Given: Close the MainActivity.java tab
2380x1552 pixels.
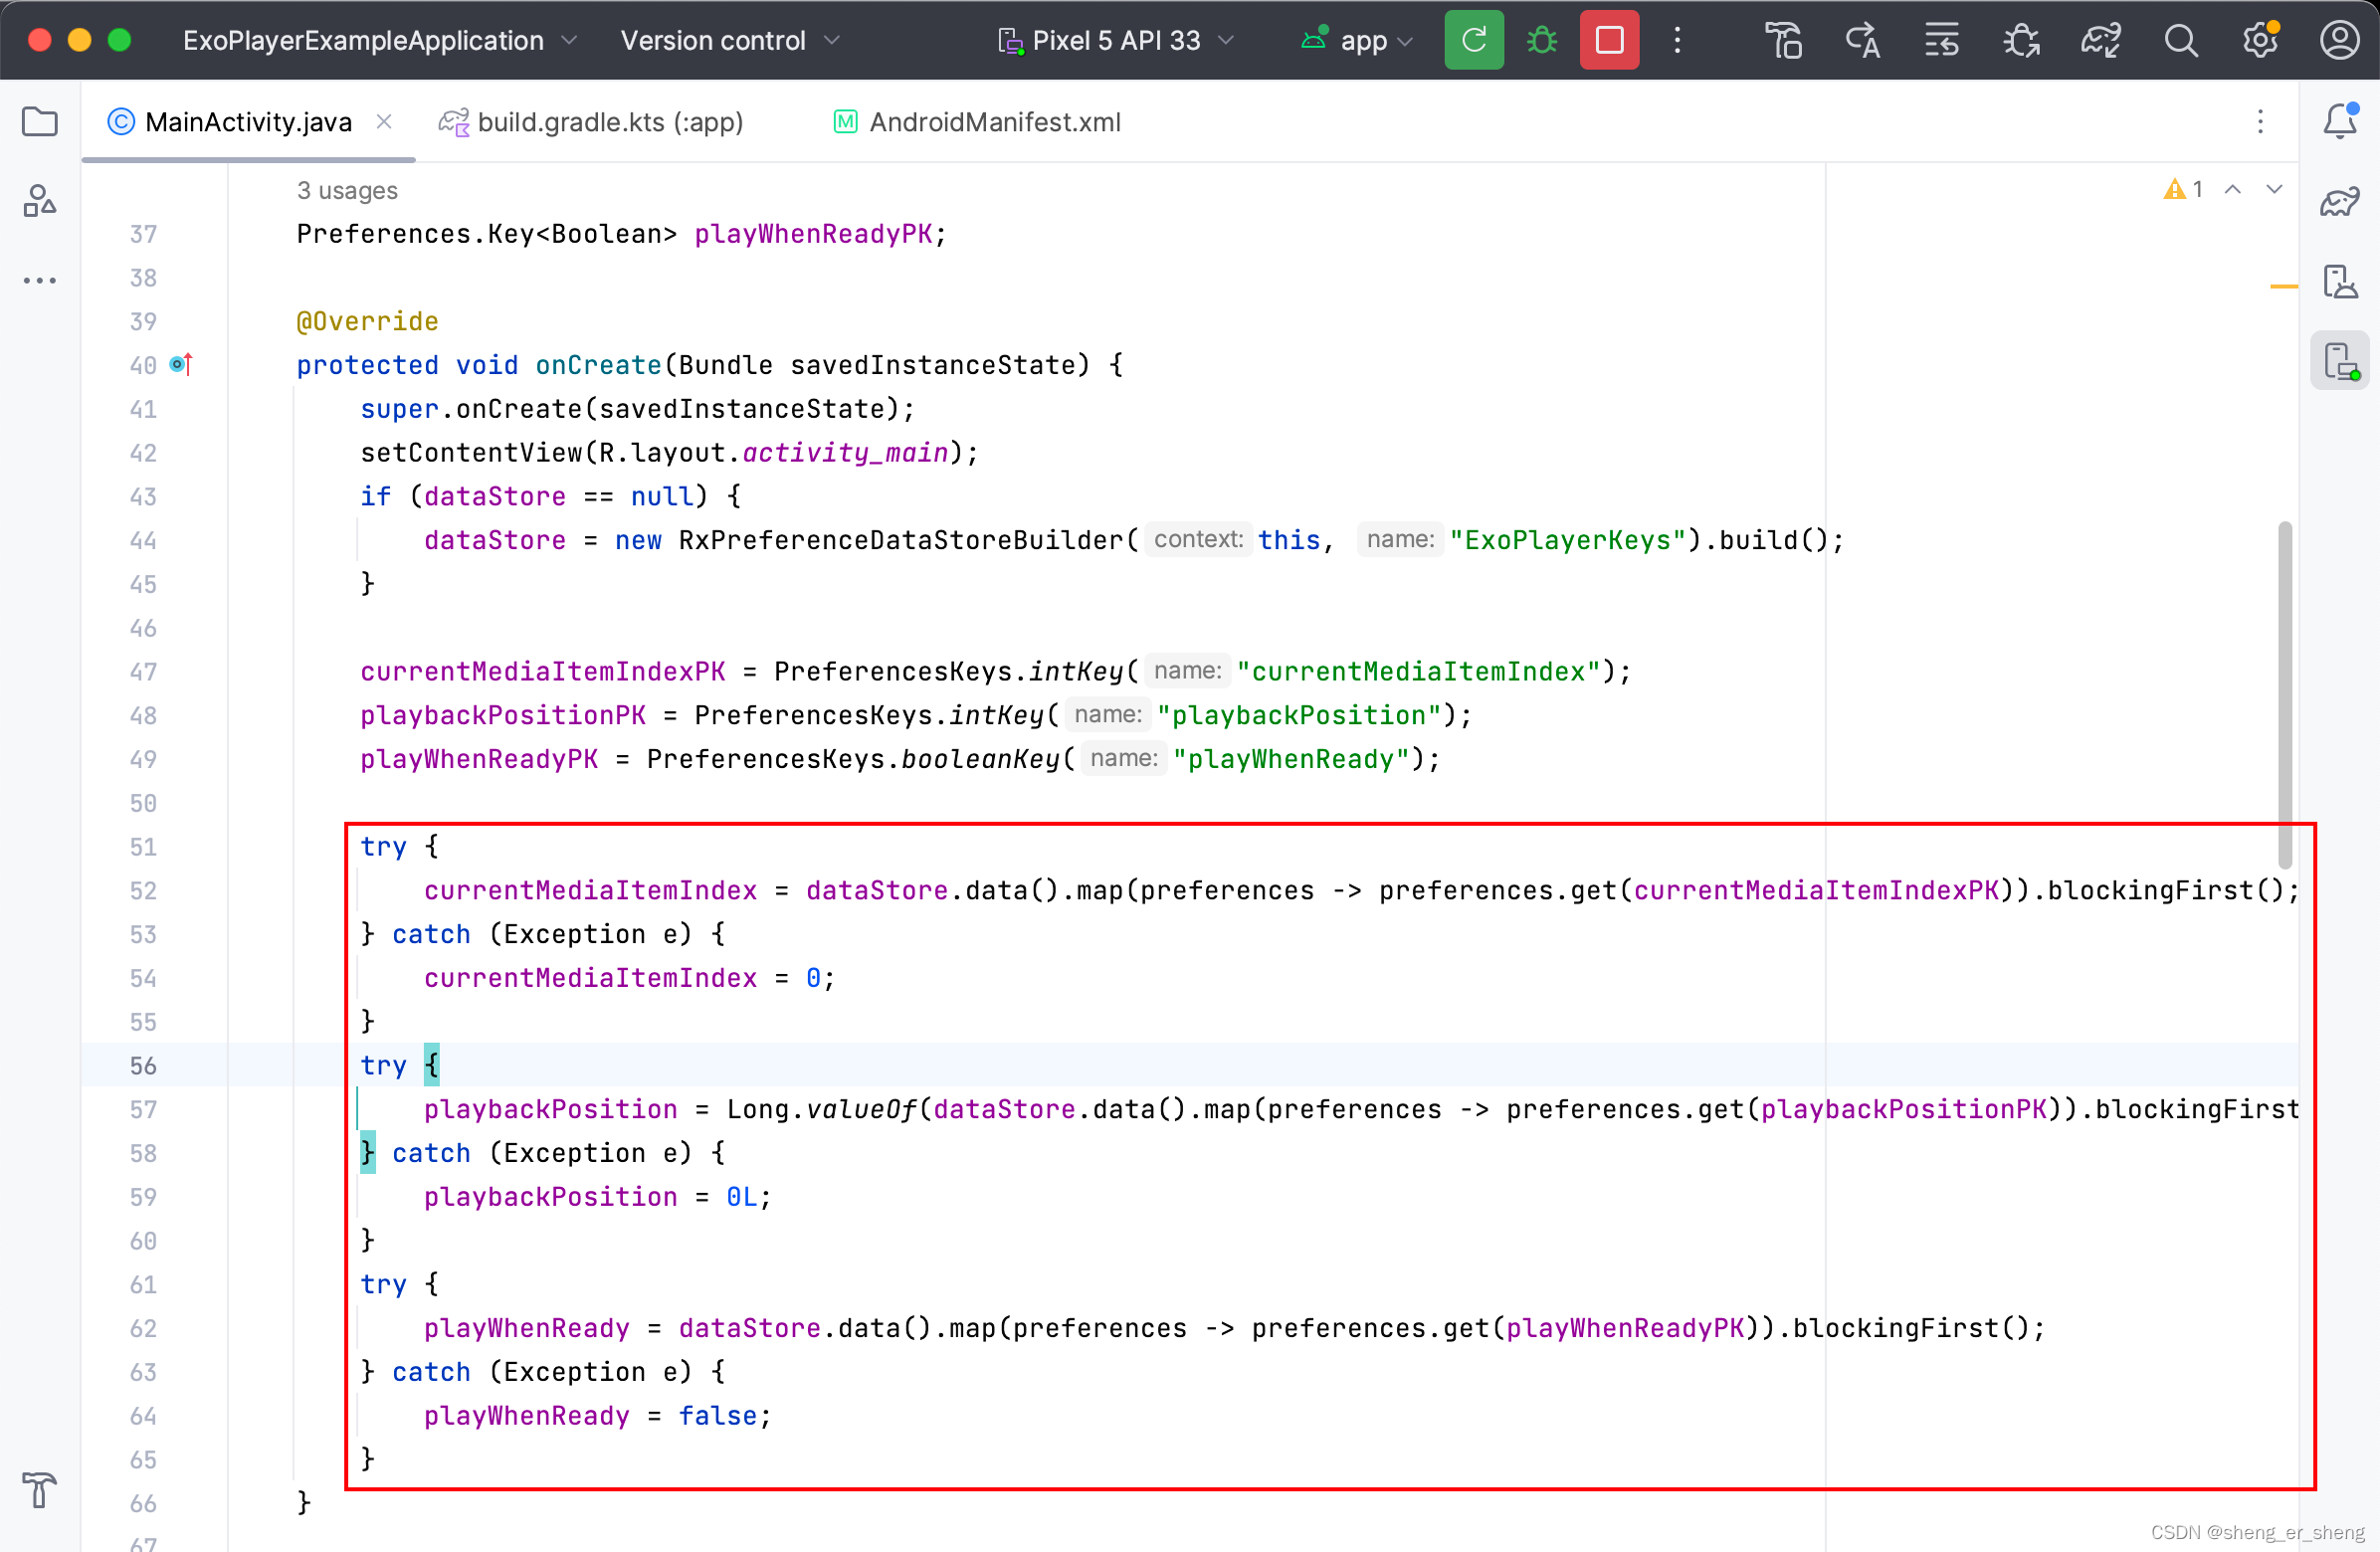Looking at the screenshot, I should [384, 121].
